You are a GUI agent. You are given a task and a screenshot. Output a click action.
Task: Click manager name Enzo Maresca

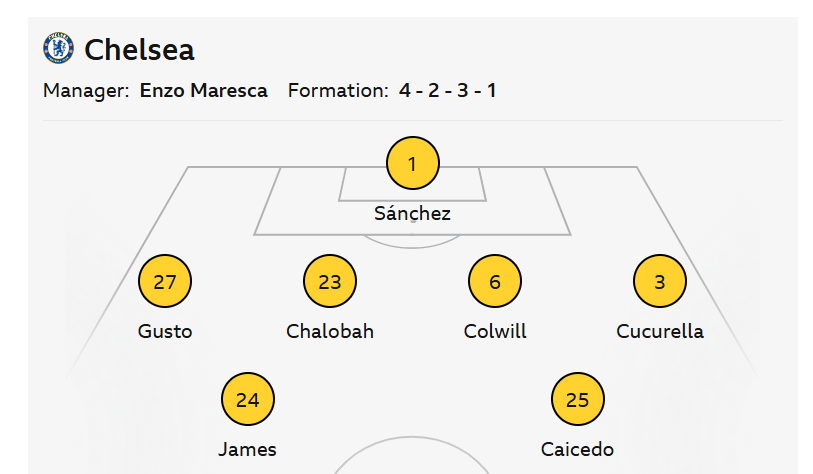(x=204, y=91)
